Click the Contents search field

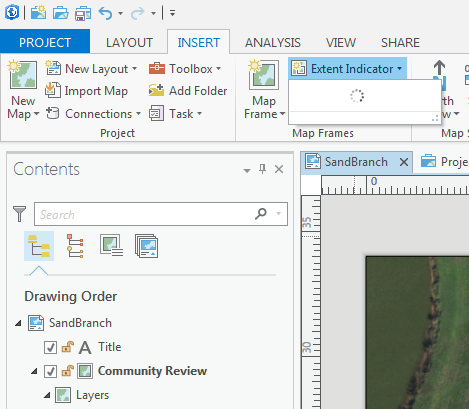161,214
